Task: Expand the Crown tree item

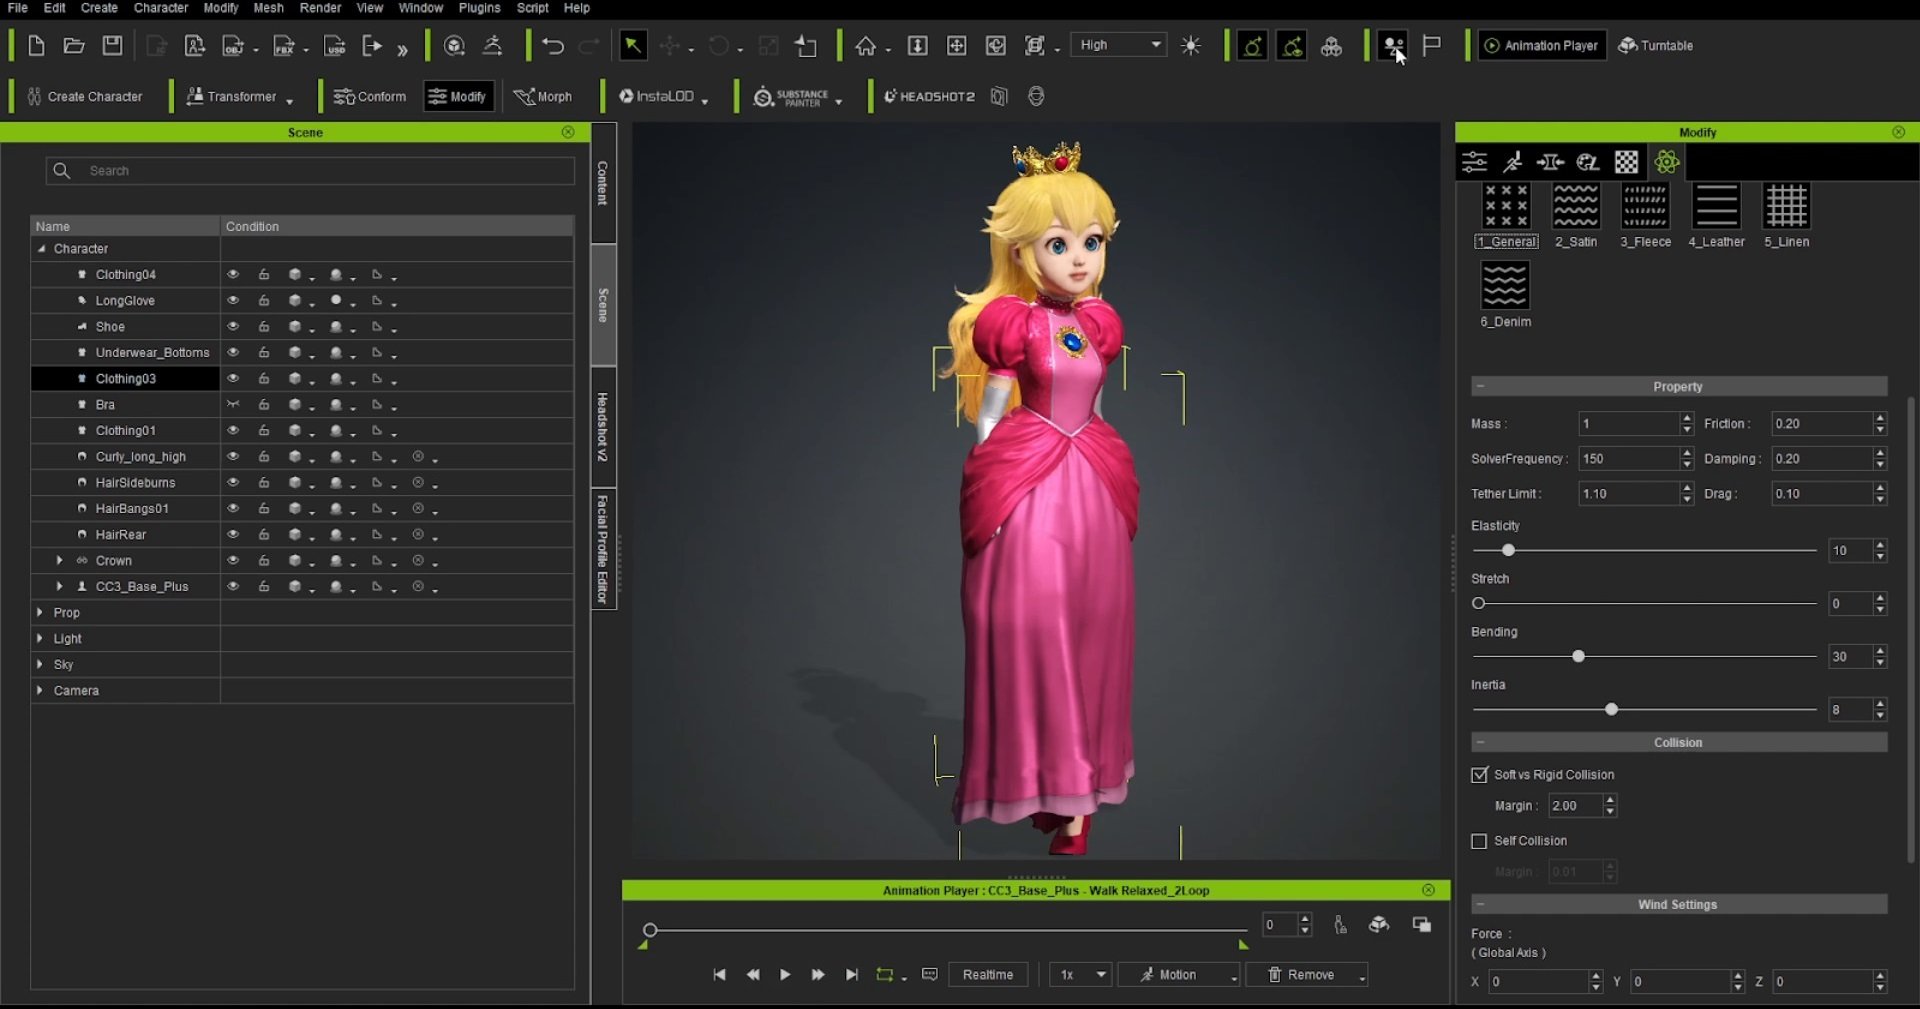Action: click(x=59, y=561)
